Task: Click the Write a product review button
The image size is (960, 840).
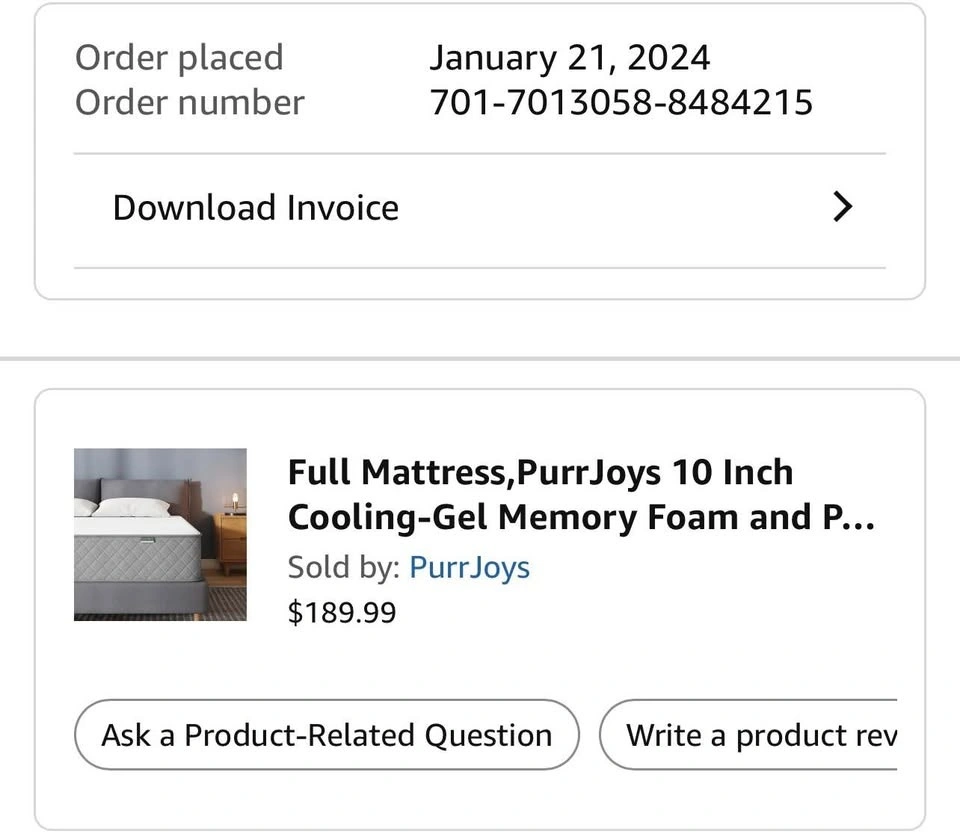Action: pyautogui.click(x=750, y=735)
